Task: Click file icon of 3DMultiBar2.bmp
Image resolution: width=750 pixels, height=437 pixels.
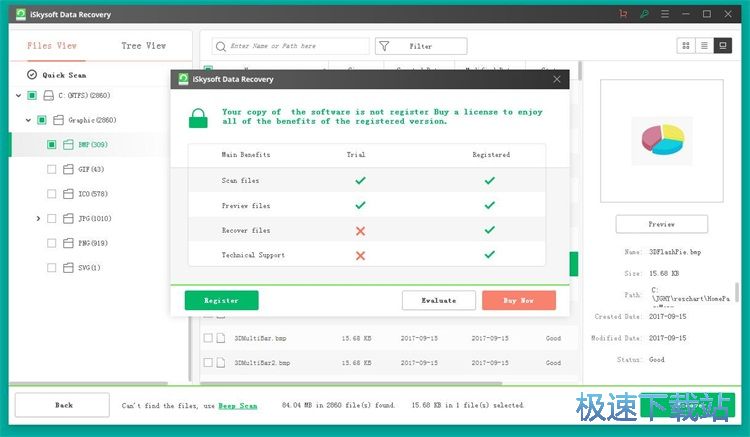Action: pos(221,362)
